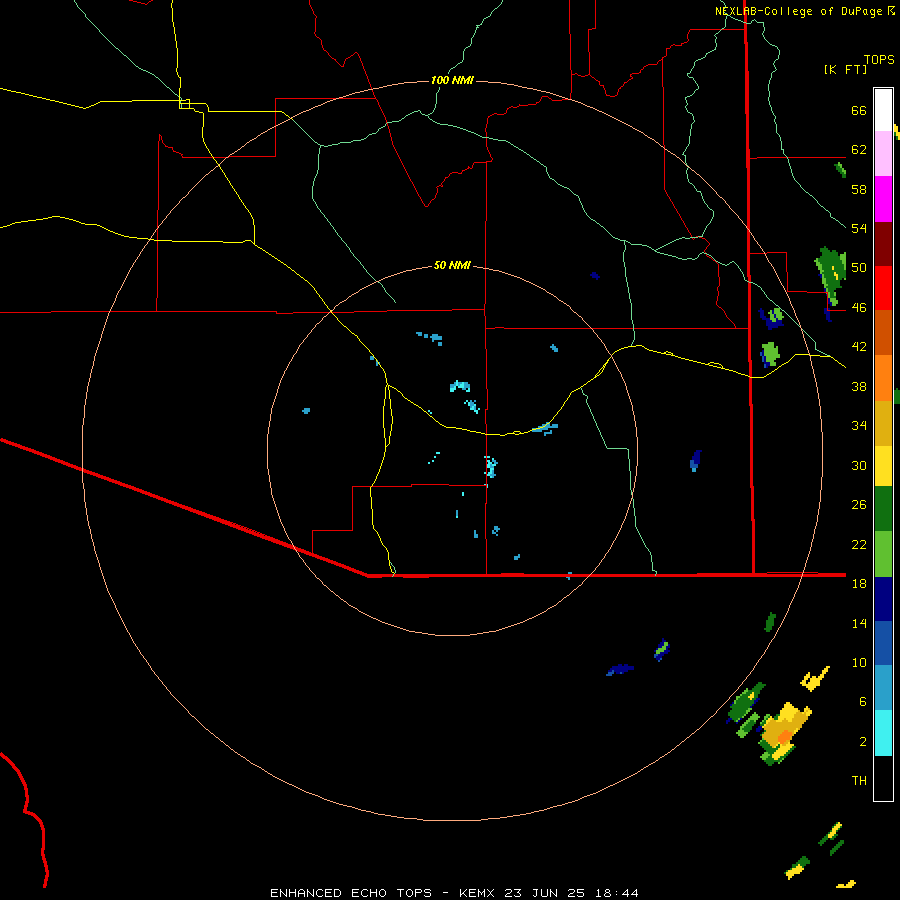The image size is (900, 900).
Task: Click the large yellow-orange echo cell in the southeast
Action: [785, 732]
